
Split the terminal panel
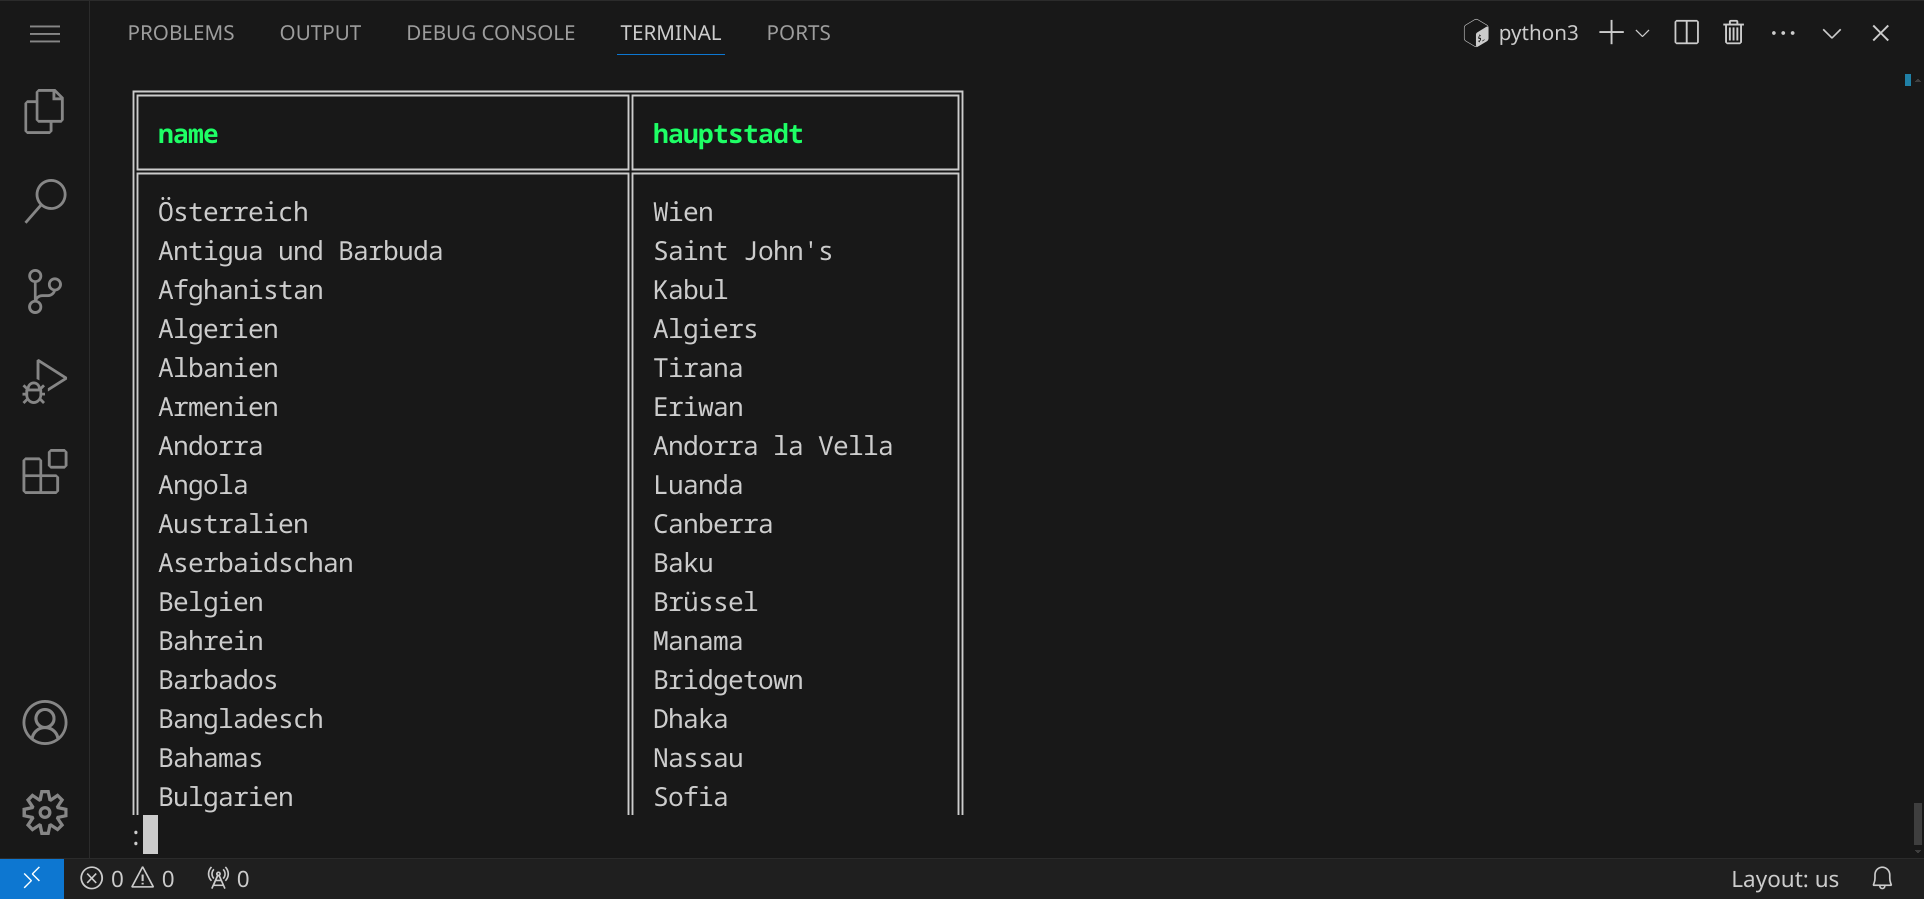pyautogui.click(x=1686, y=33)
